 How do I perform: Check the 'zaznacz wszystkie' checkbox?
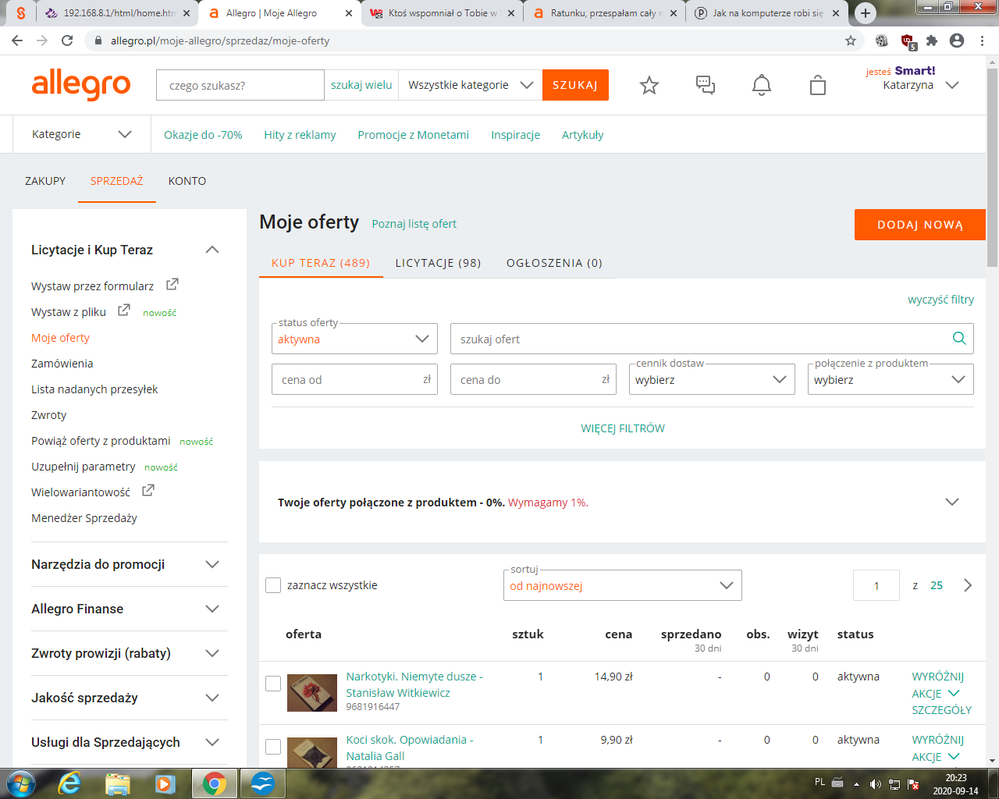[x=273, y=585]
